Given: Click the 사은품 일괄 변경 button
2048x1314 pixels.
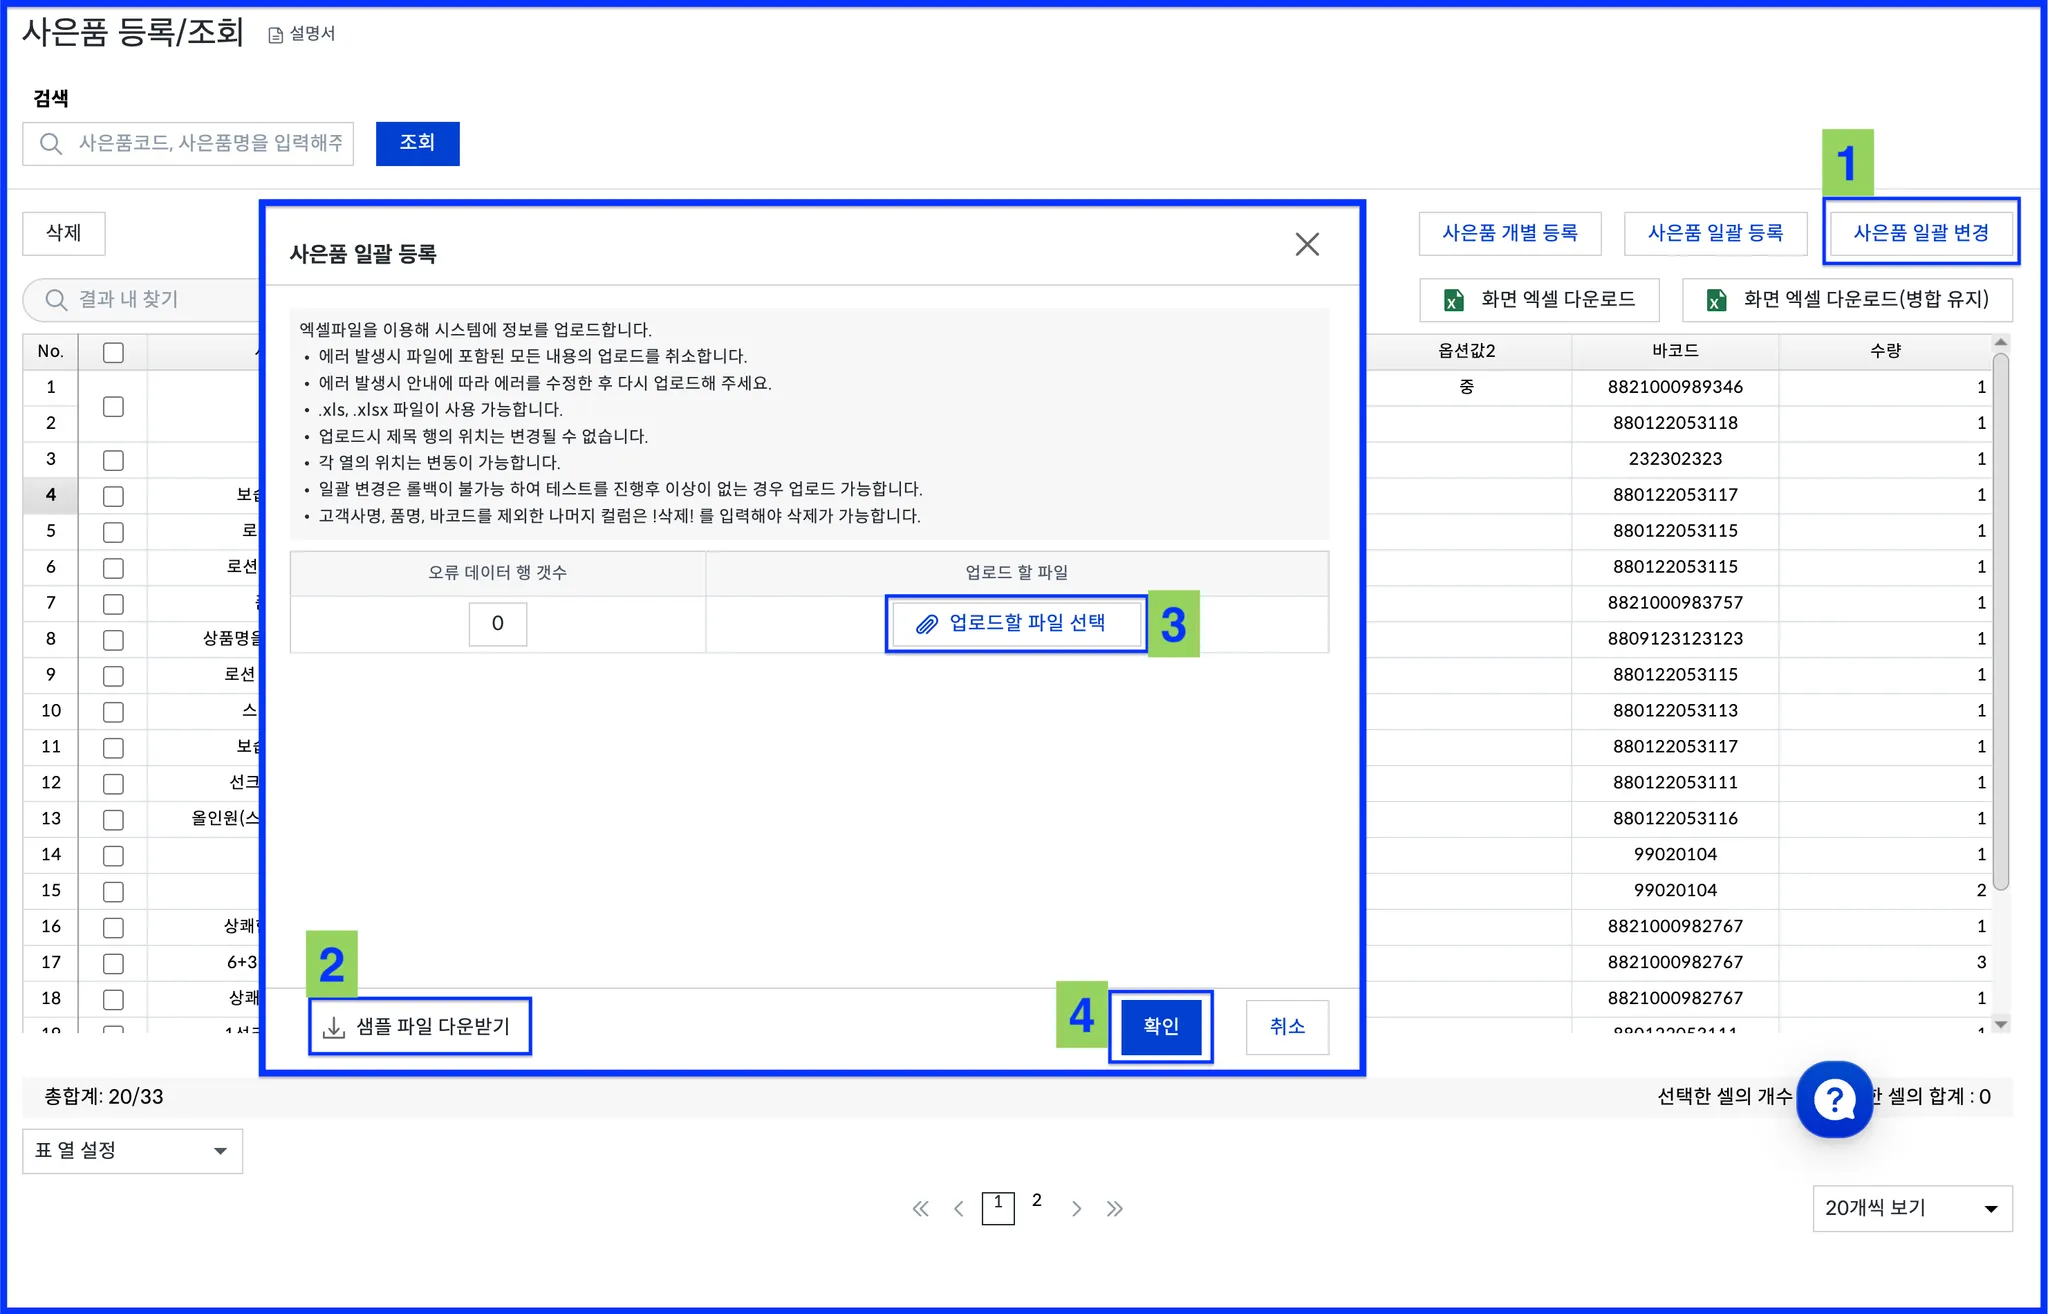Looking at the screenshot, I should (1920, 232).
